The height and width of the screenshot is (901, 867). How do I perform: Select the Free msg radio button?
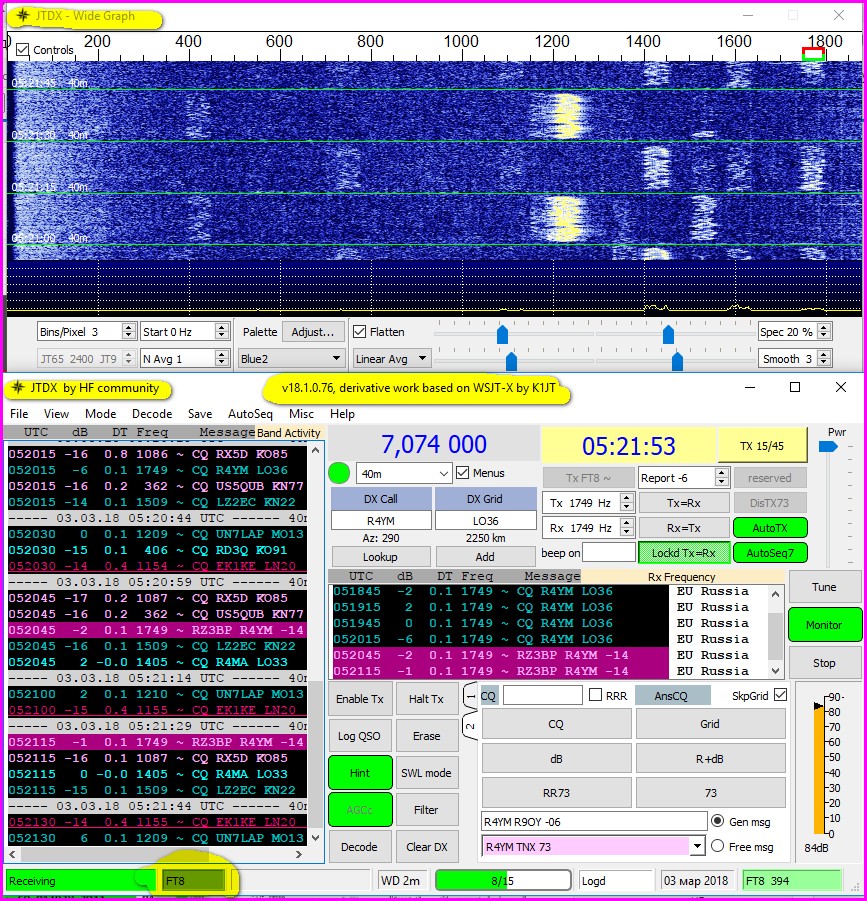pyautogui.click(x=717, y=846)
